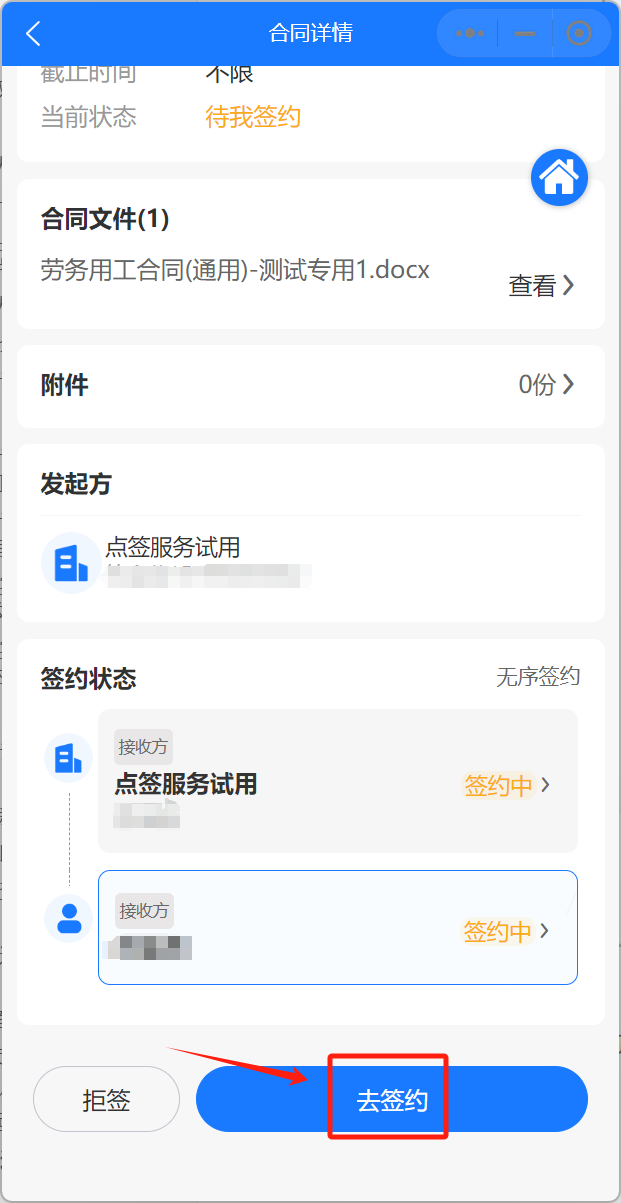Expand 点签服务试用 signing status chevron
The image size is (621, 1203).
point(545,785)
